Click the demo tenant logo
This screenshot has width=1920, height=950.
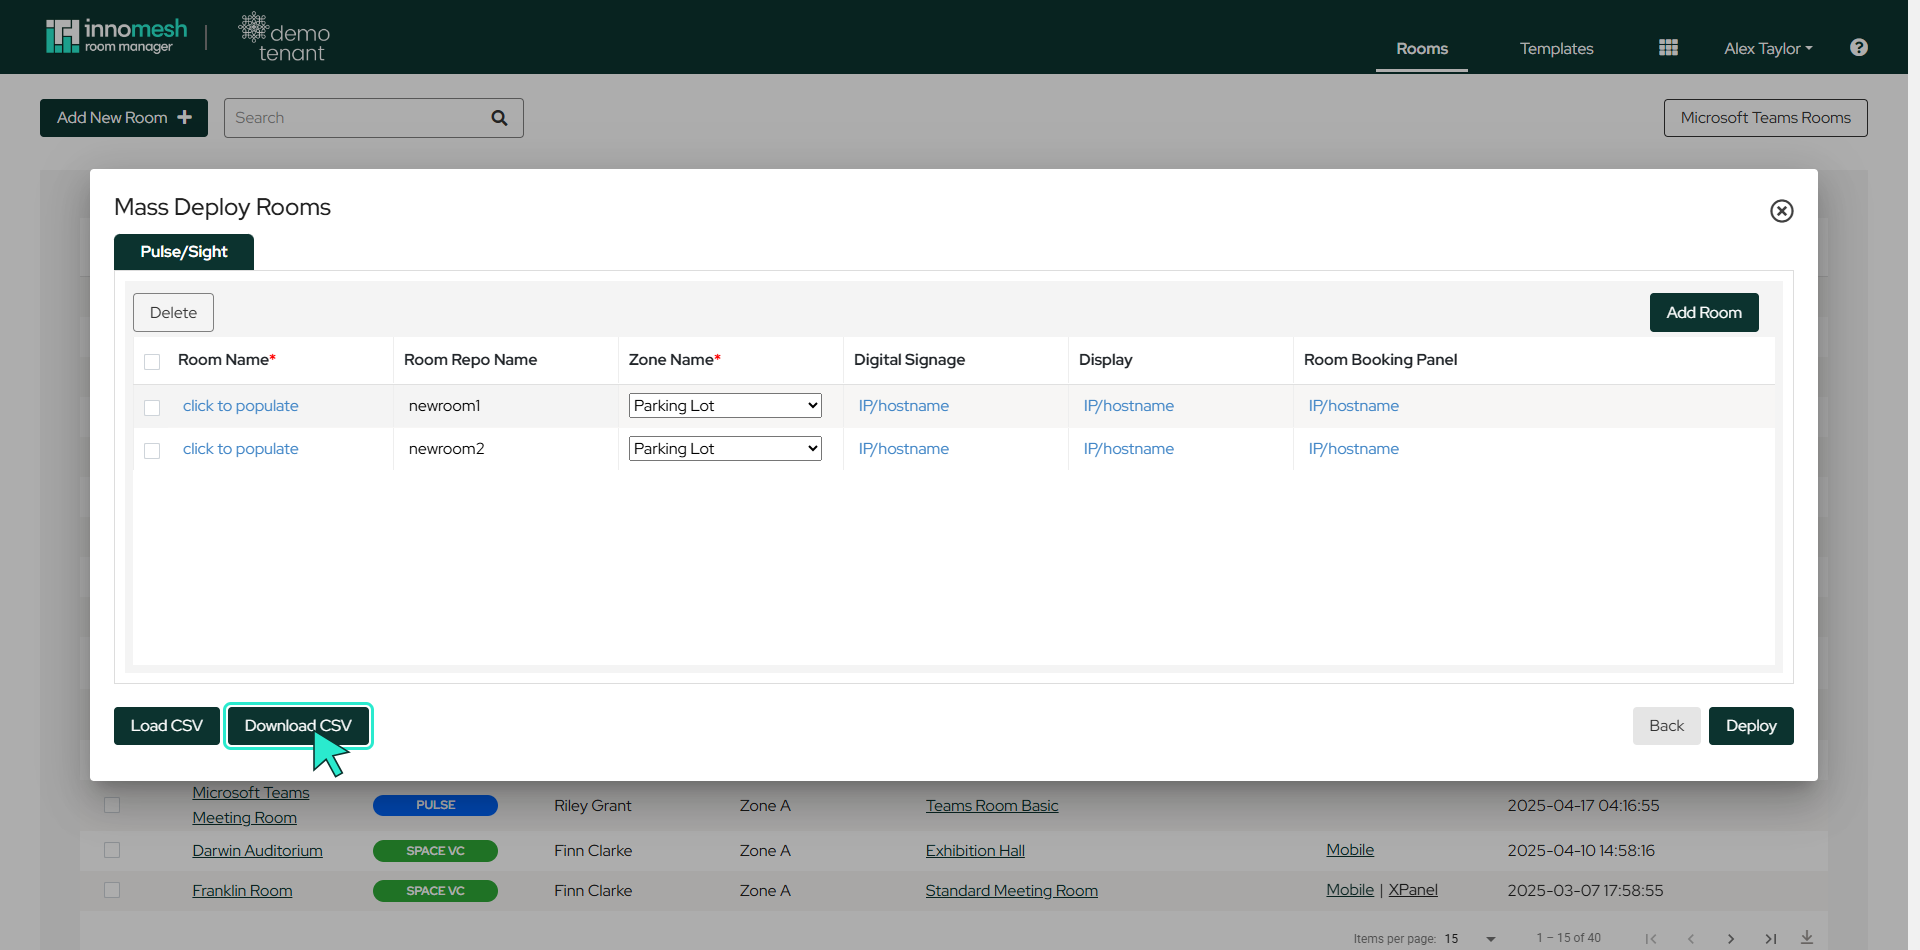[x=285, y=38]
